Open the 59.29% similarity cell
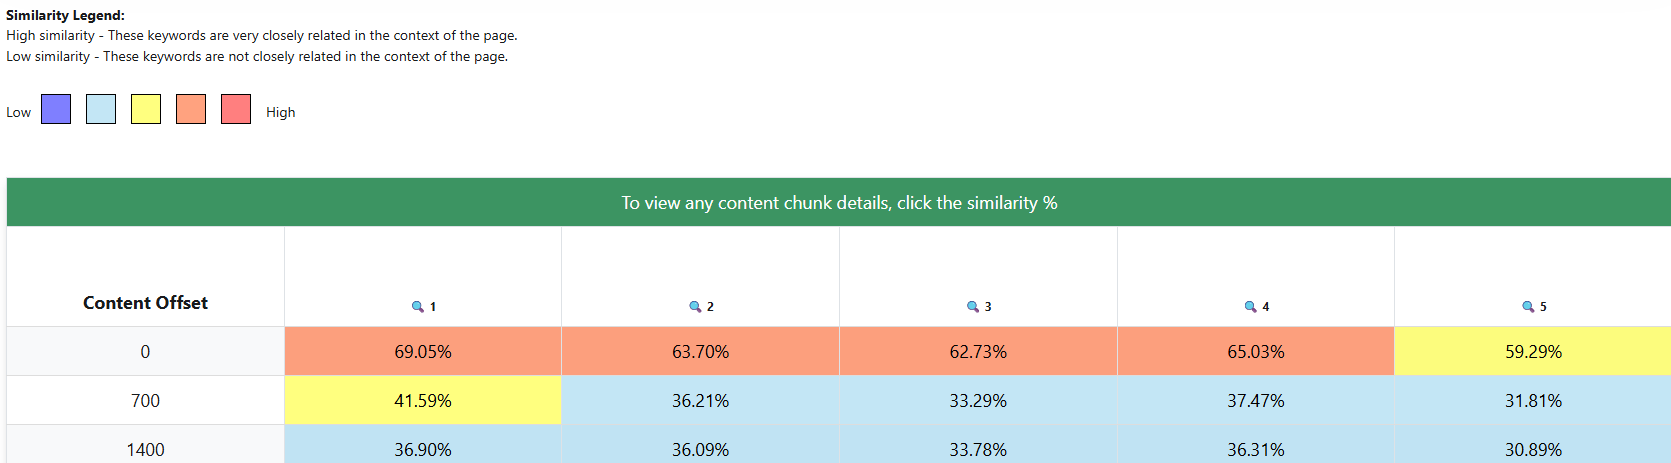1671x463 pixels. point(1533,352)
